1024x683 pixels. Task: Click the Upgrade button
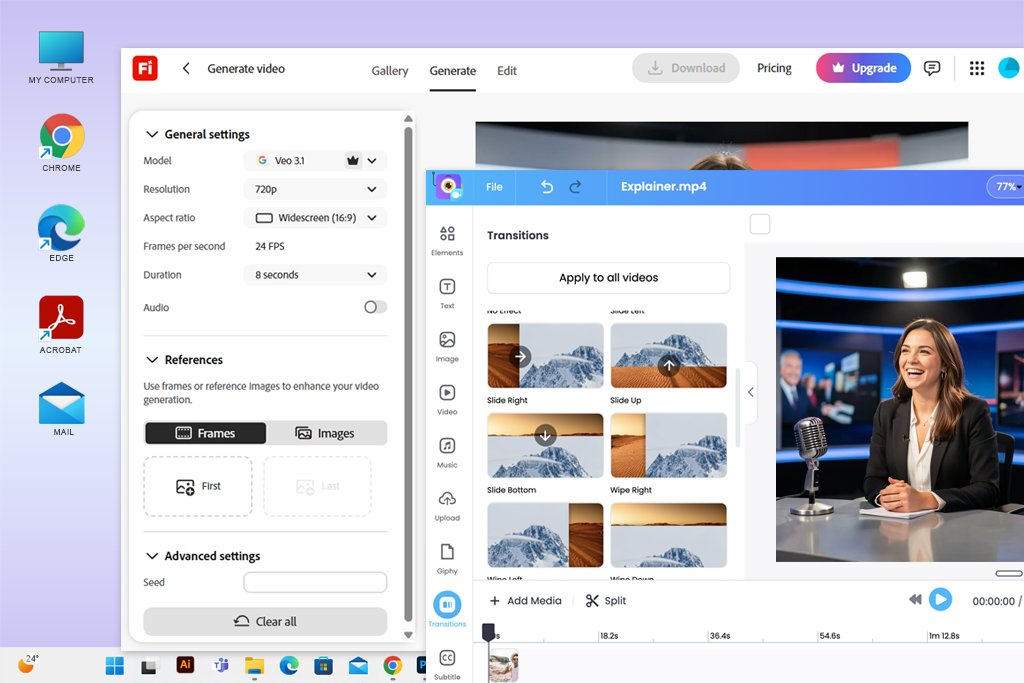pyautogui.click(x=863, y=68)
